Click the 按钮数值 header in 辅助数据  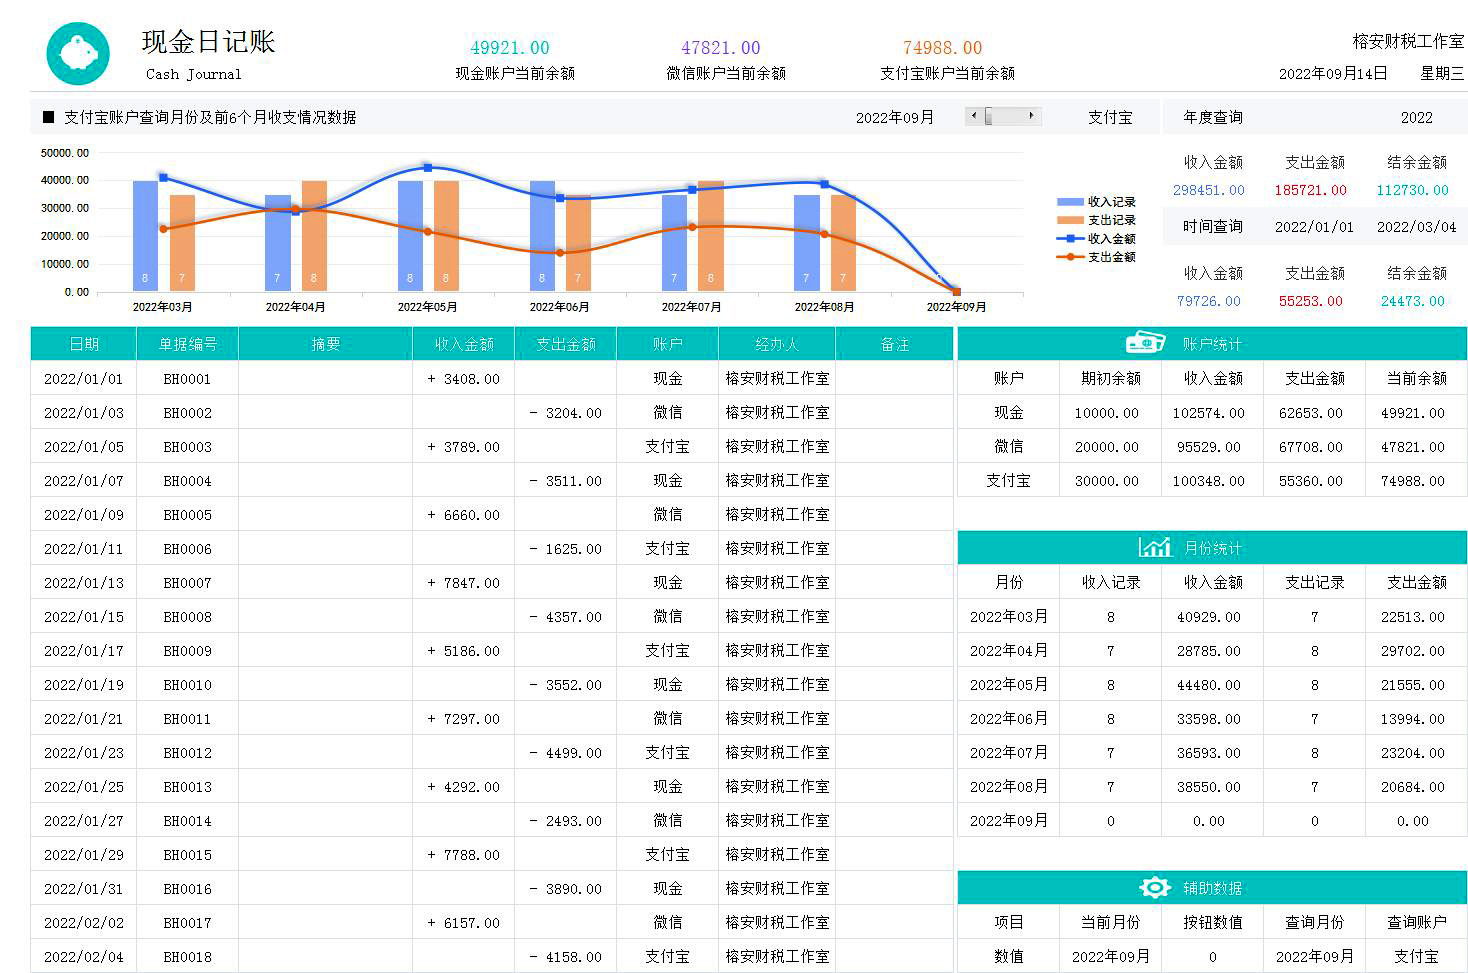(1212, 922)
